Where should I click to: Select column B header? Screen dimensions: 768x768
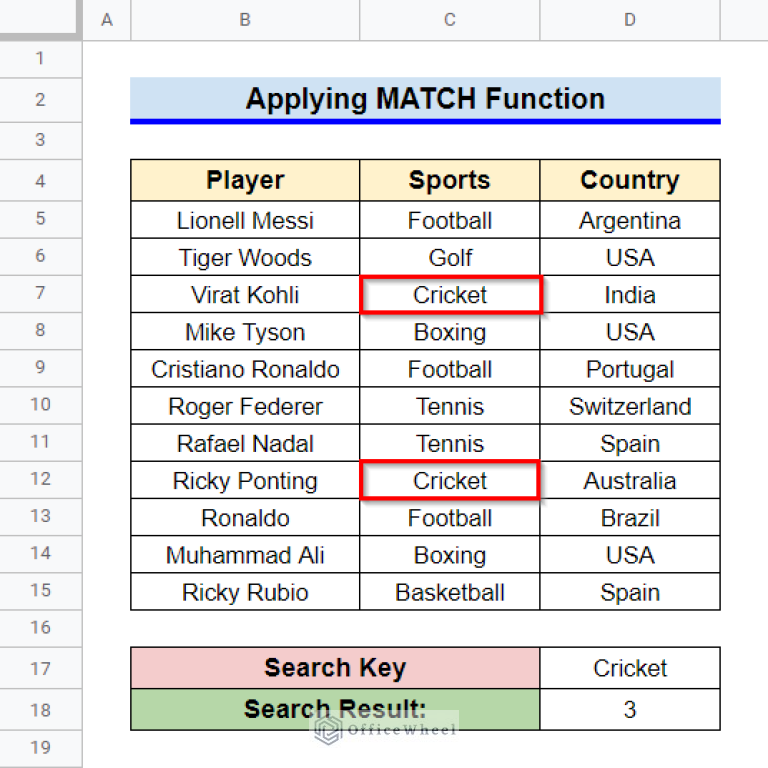pyautogui.click(x=245, y=20)
